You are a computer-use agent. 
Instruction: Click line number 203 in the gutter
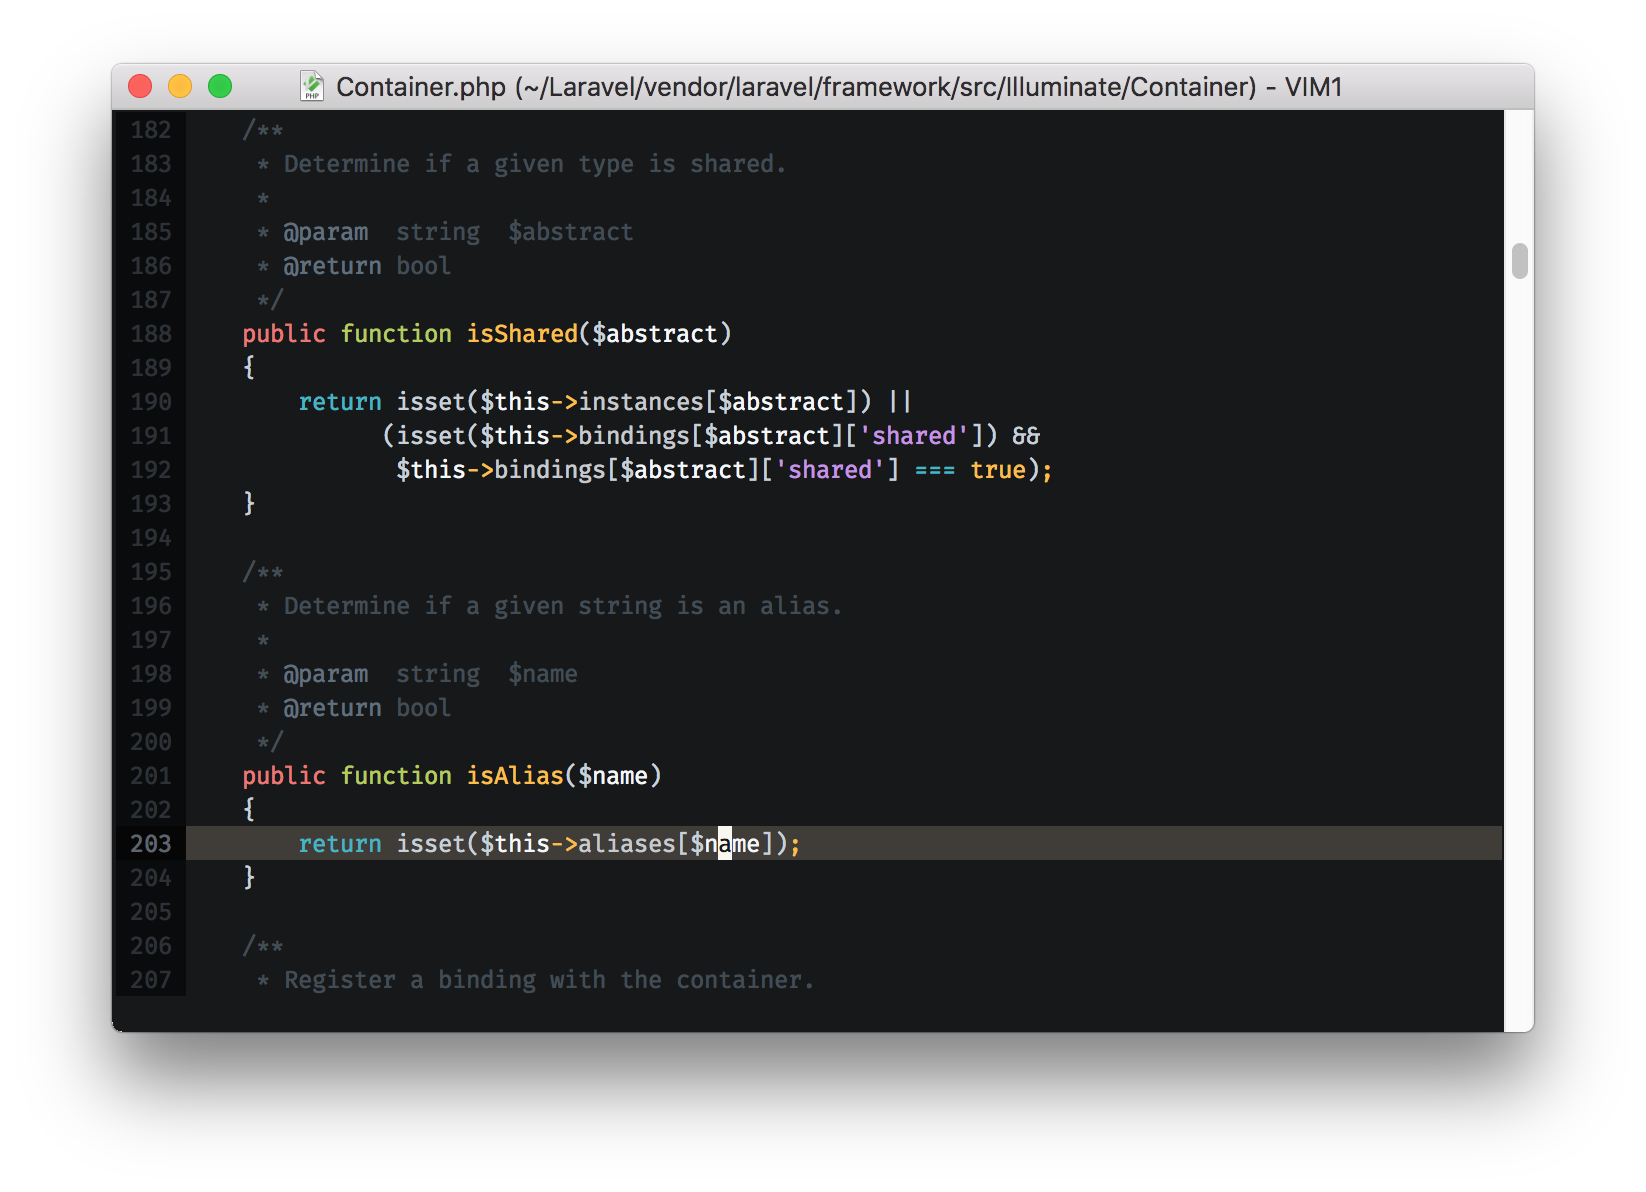tap(151, 844)
